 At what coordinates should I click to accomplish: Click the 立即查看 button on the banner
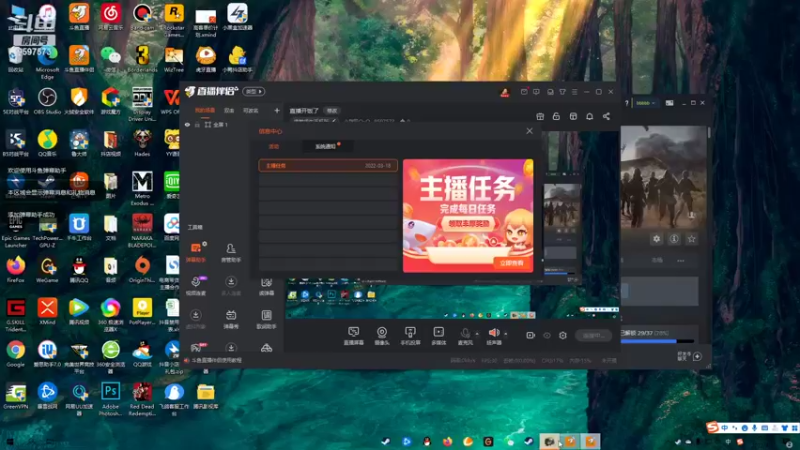512,263
